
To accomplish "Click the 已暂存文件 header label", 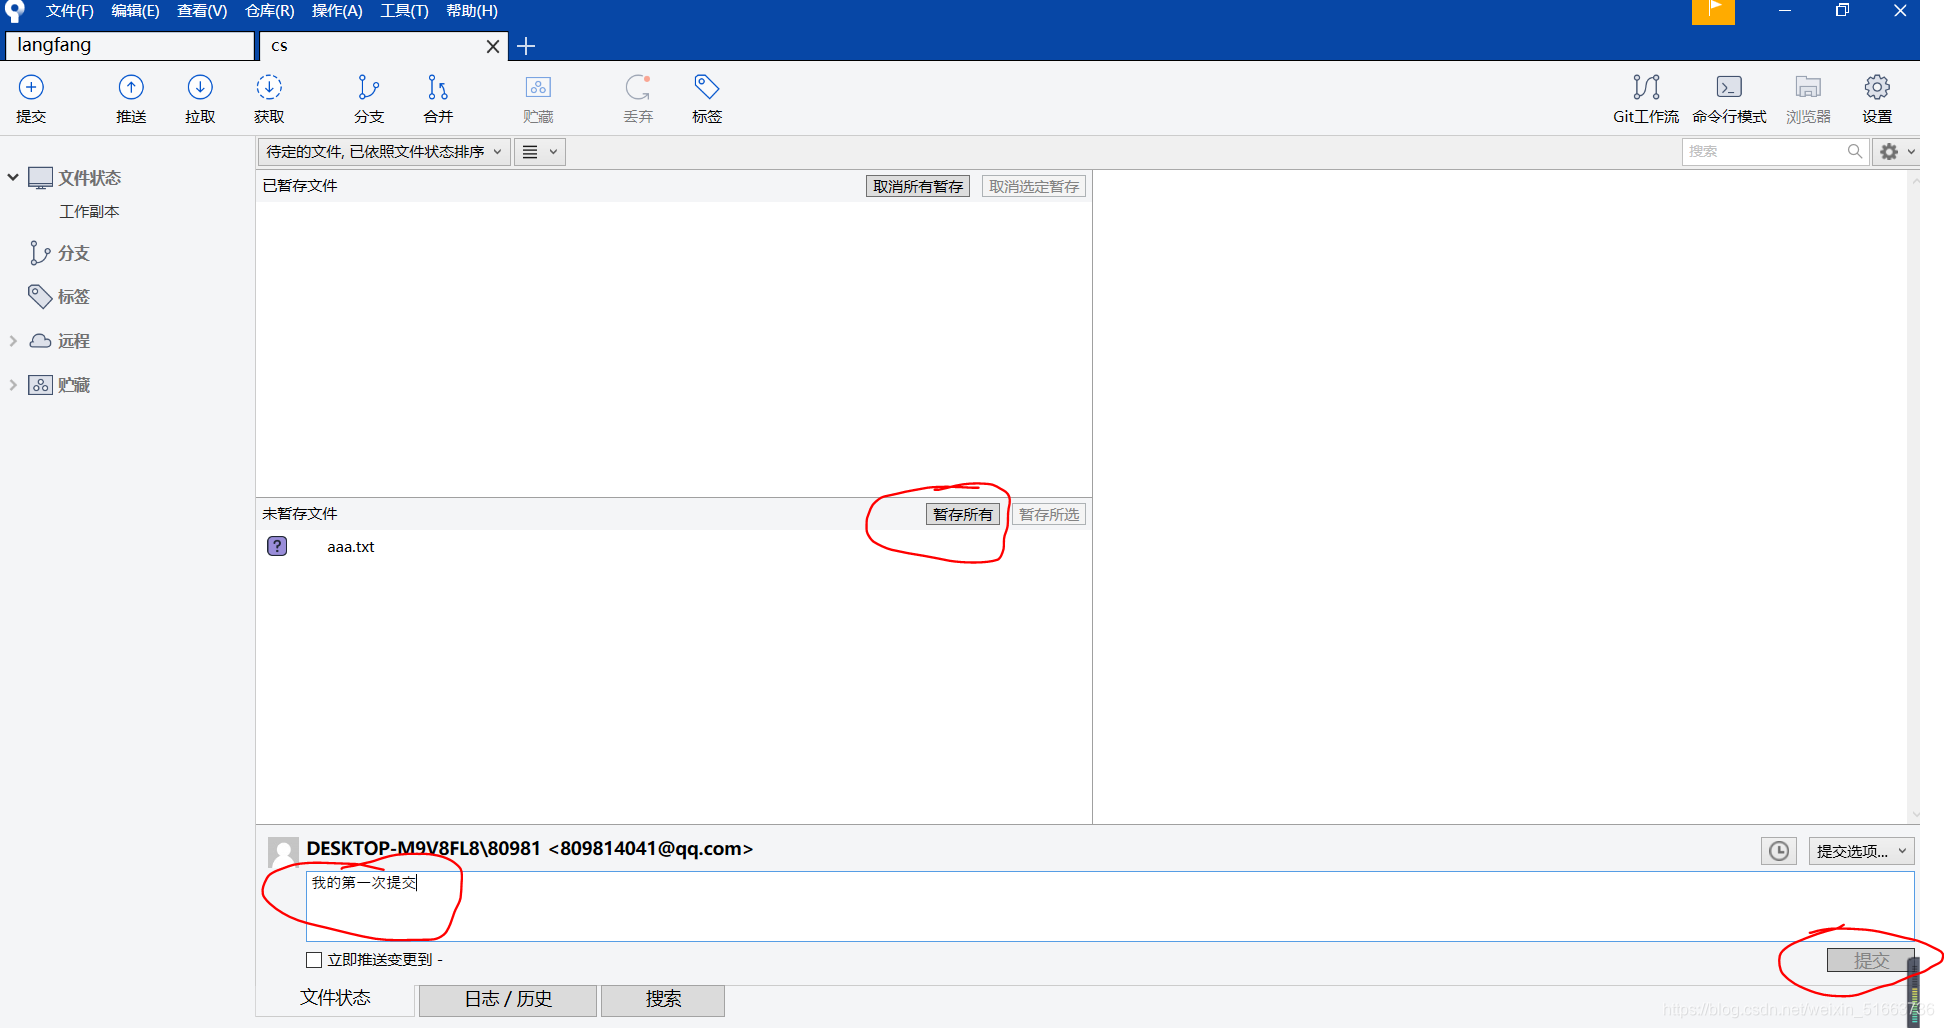I will pos(300,186).
